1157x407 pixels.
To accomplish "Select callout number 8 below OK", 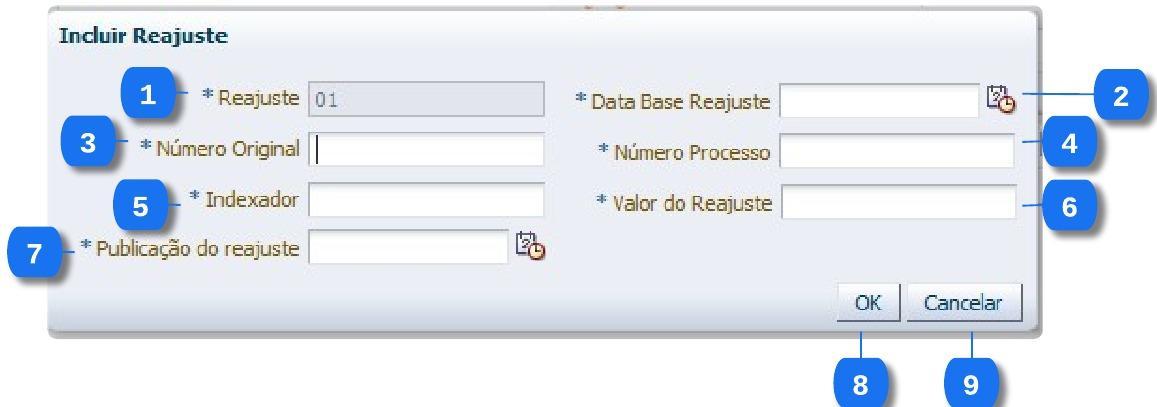I will point(860,386).
